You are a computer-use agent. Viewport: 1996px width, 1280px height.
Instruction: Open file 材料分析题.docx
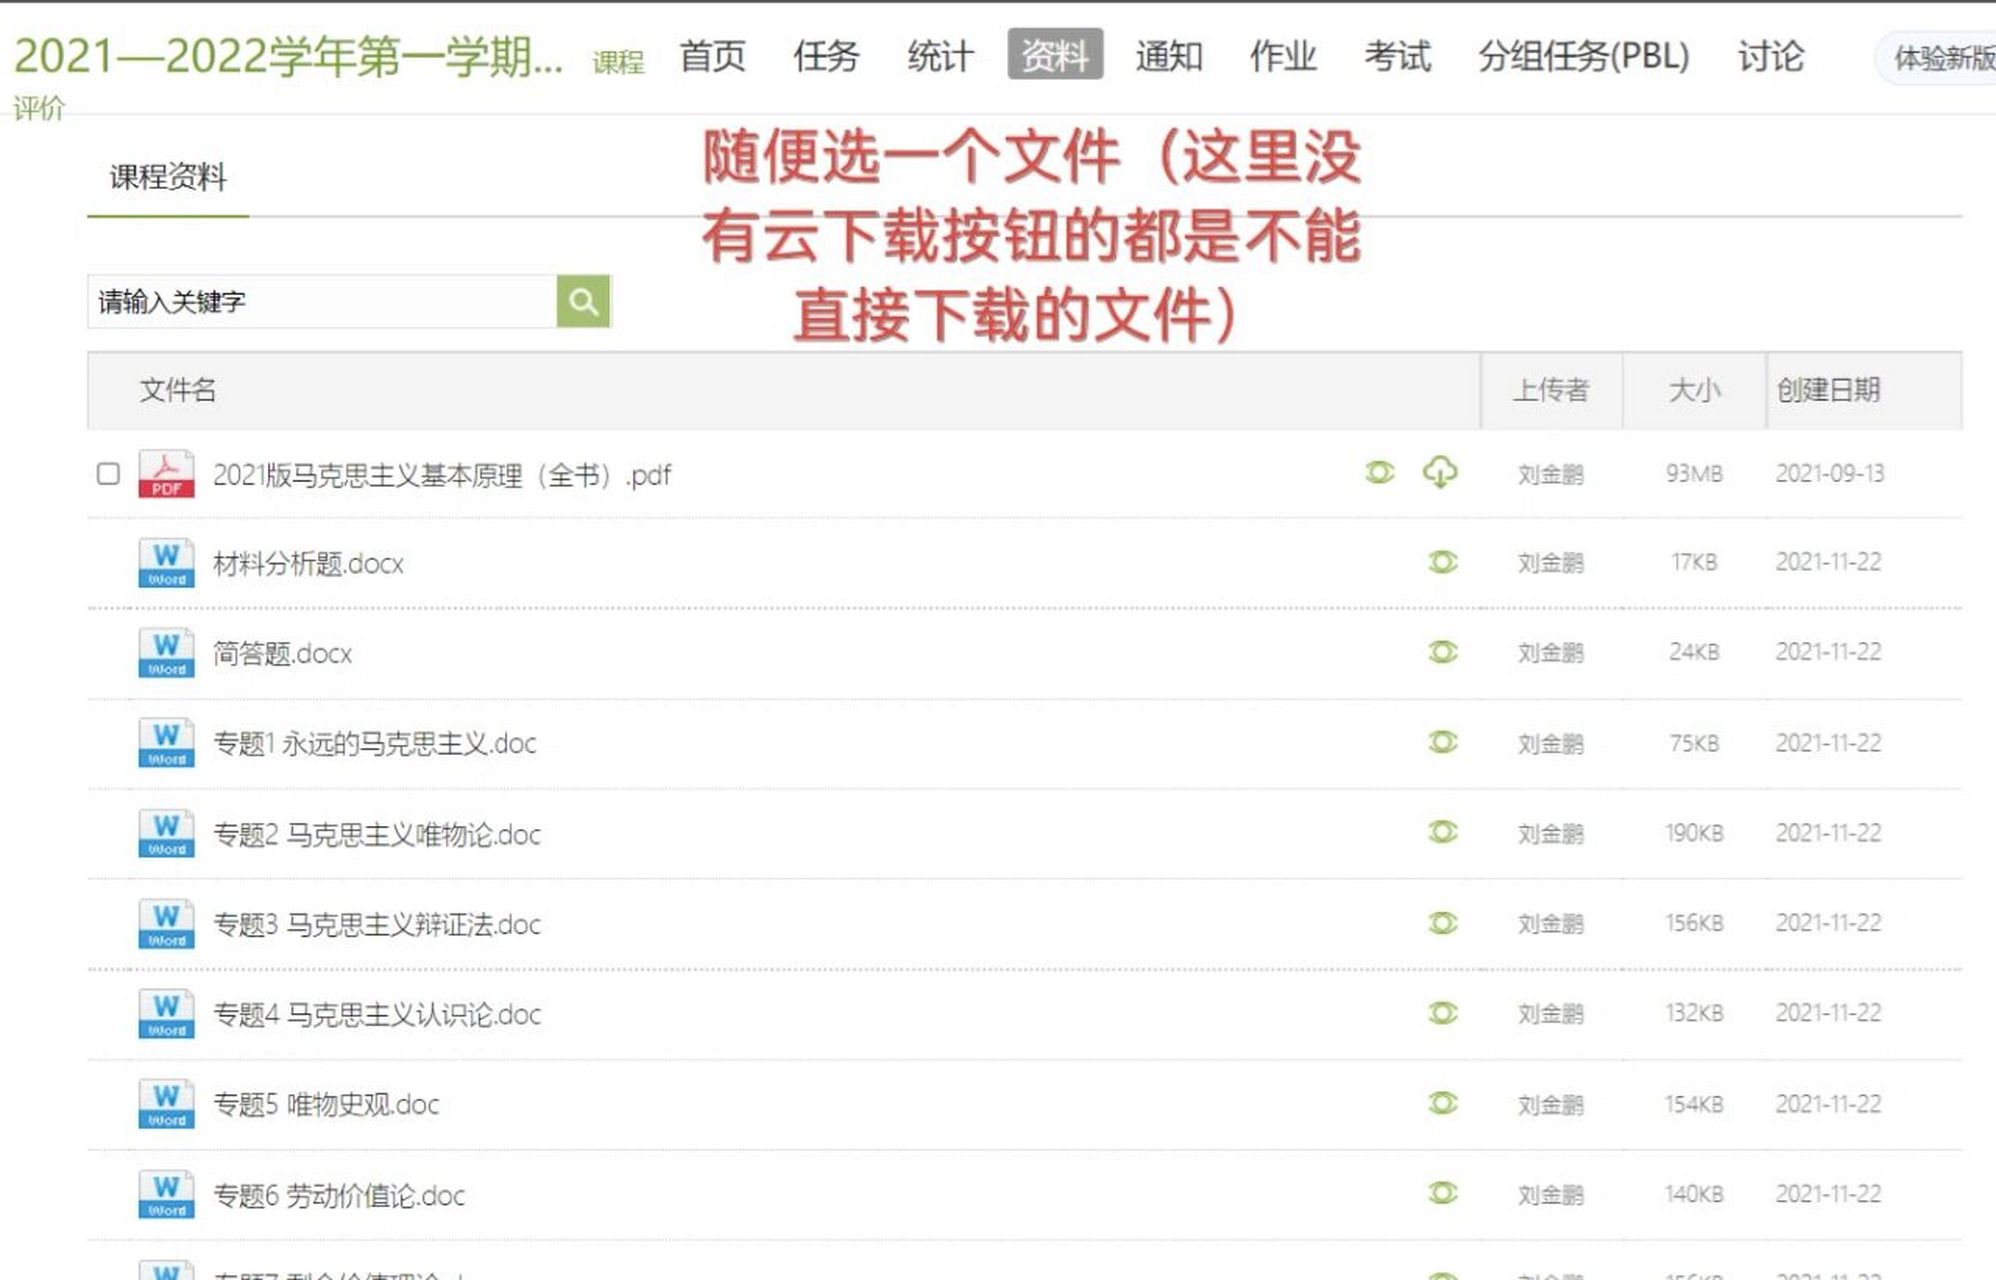[308, 564]
